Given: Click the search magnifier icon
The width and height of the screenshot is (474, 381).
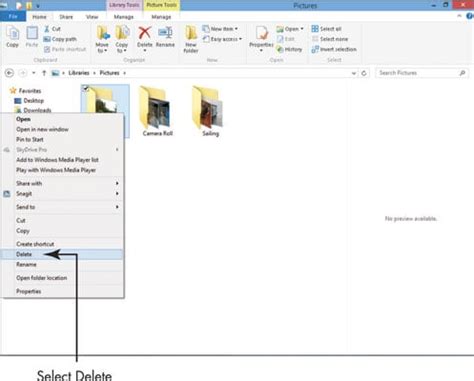Looking at the screenshot, I should 462,73.
